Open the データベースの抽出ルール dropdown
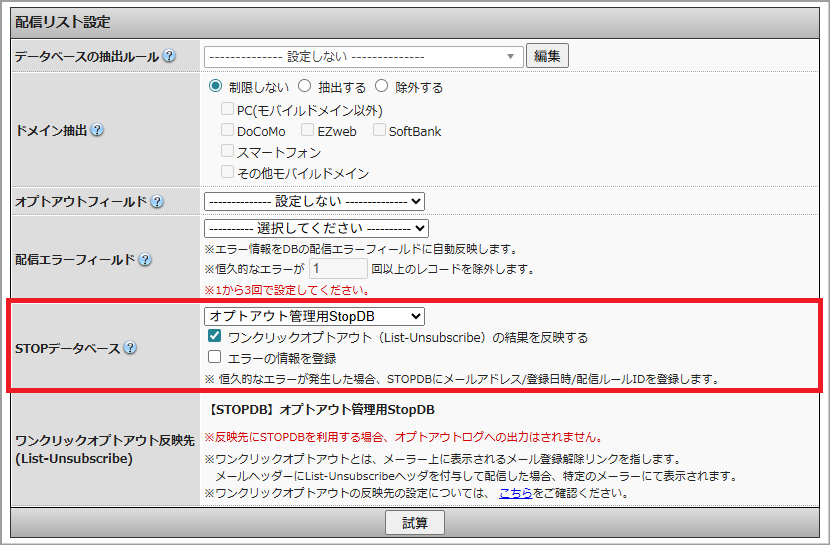Screen dimensions: 830x545 click(363, 57)
